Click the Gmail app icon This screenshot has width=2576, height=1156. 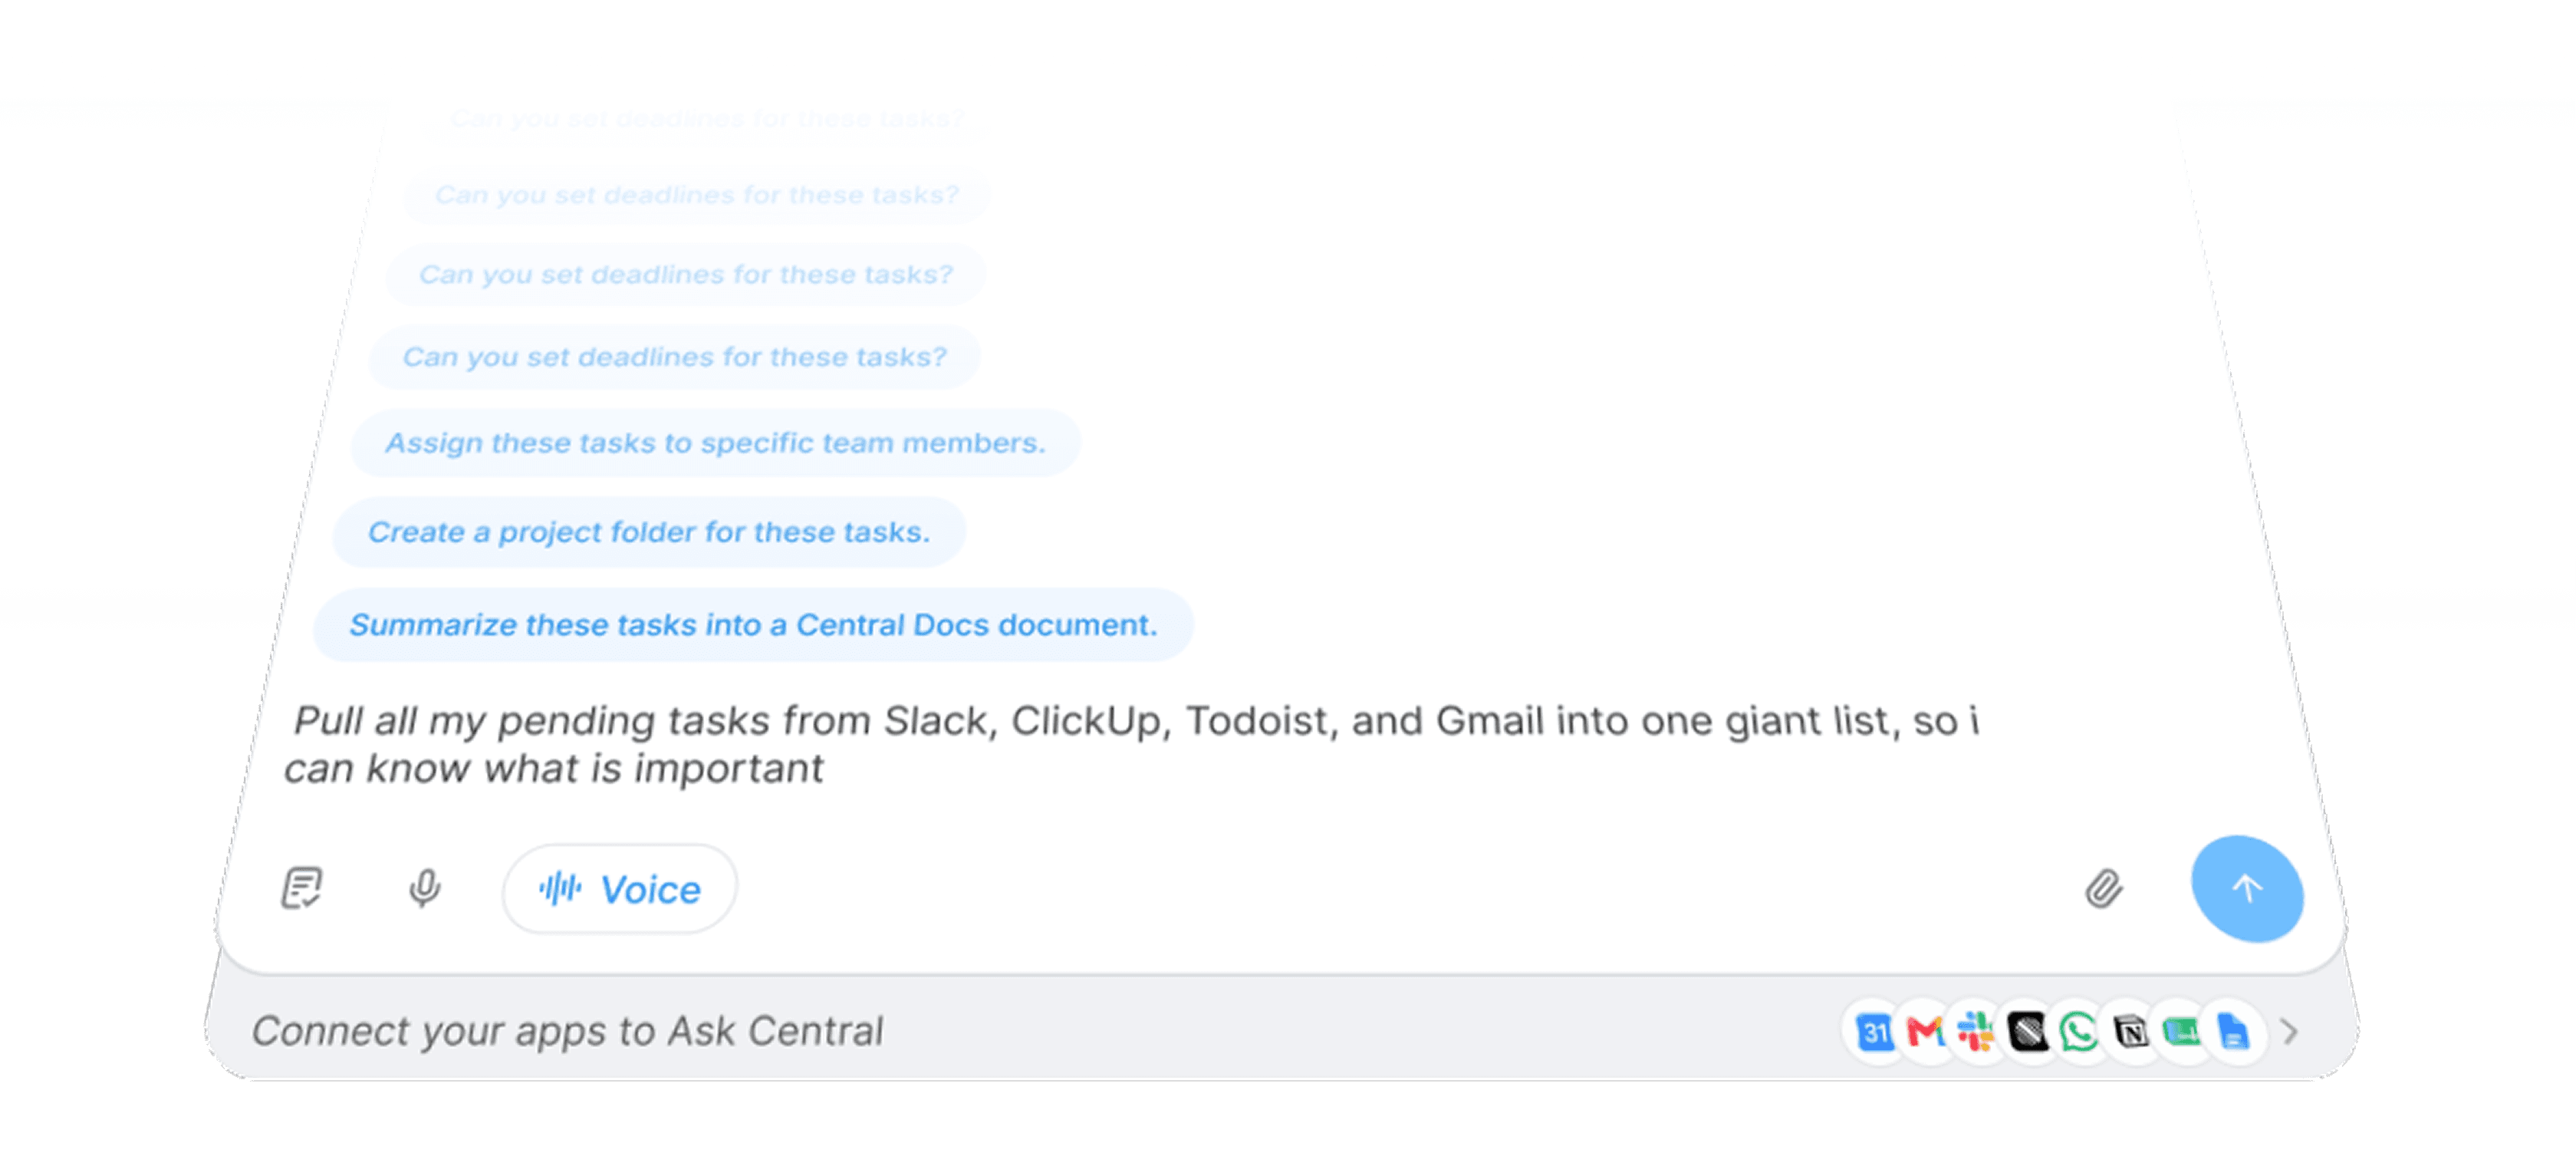coord(1925,1031)
